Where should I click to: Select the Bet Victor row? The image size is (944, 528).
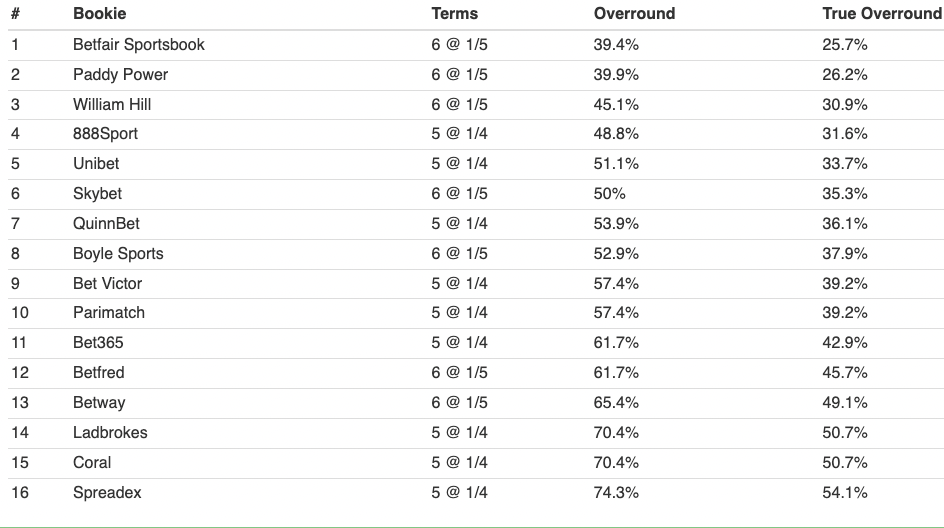[x=476, y=284]
